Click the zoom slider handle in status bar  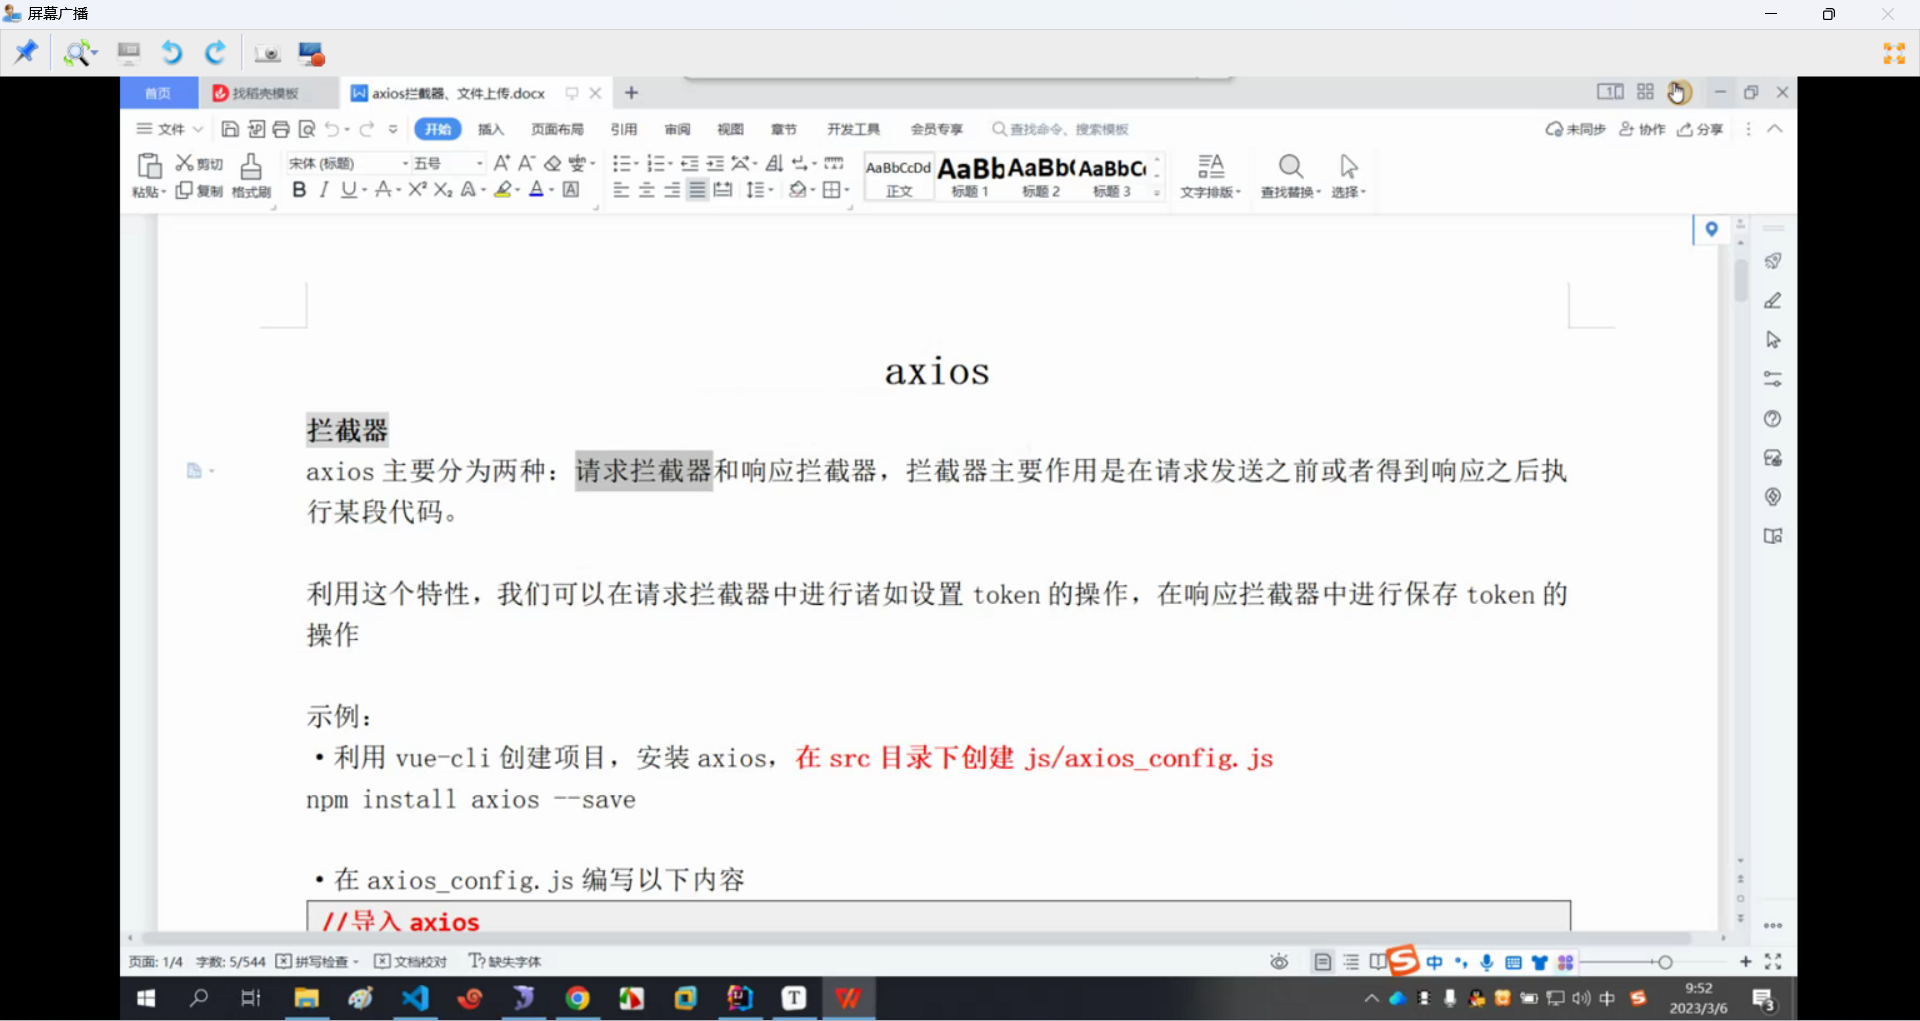pyautogui.click(x=1665, y=962)
